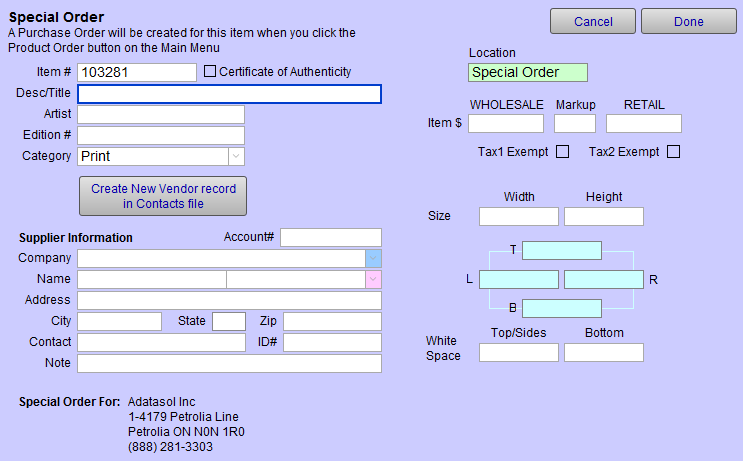Open the Category dropdown showing Print
This screenshot has width=743, height=461.
(x=236, y=156)
